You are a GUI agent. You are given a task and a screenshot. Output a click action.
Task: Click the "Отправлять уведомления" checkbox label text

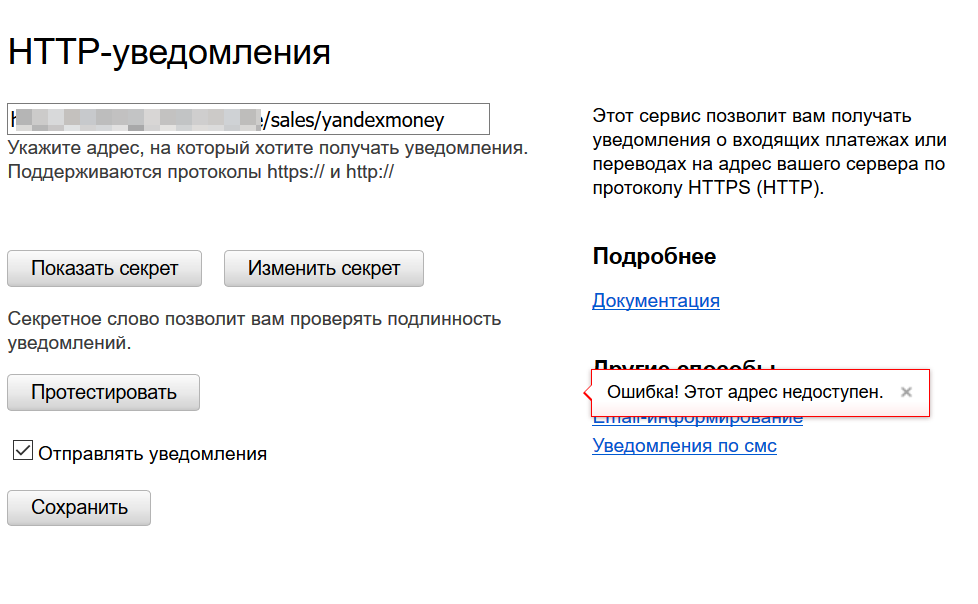click(152, 454)
